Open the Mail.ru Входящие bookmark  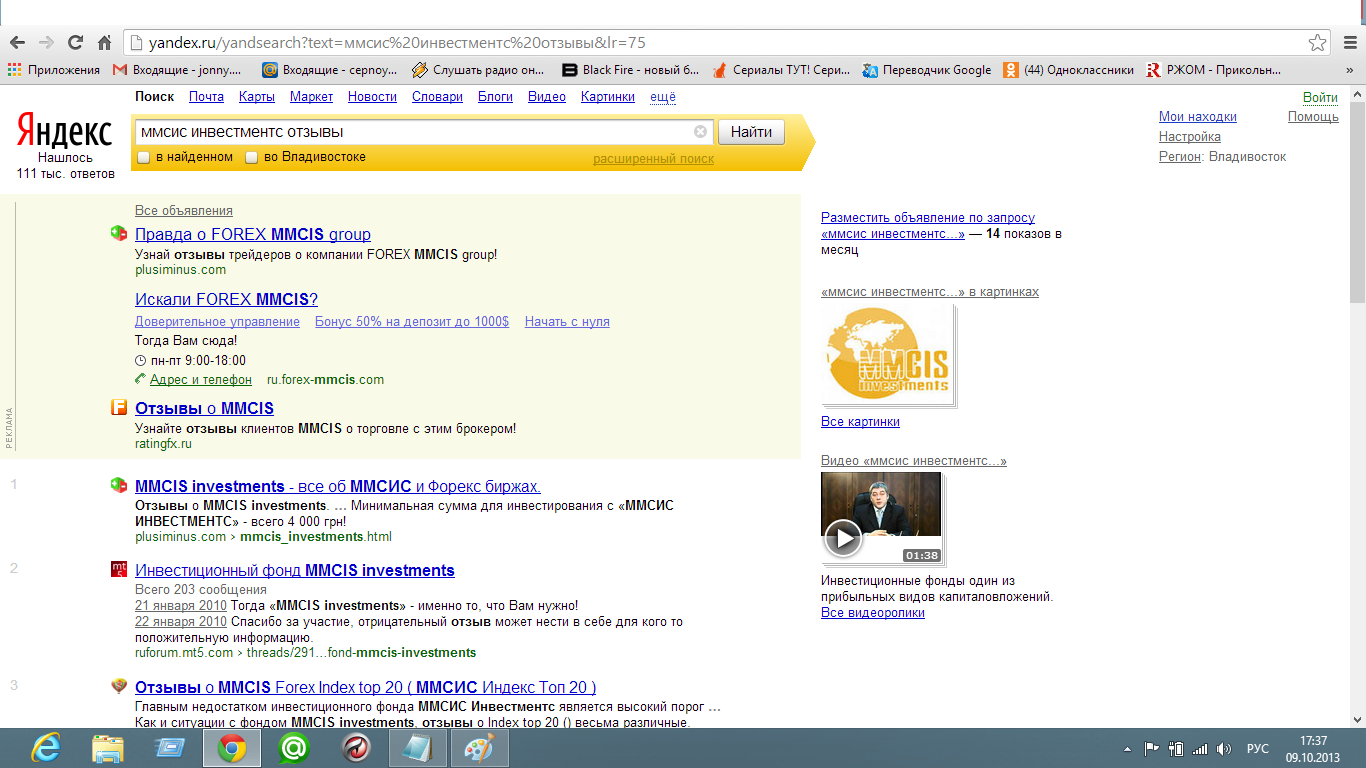tap(330, 70)
